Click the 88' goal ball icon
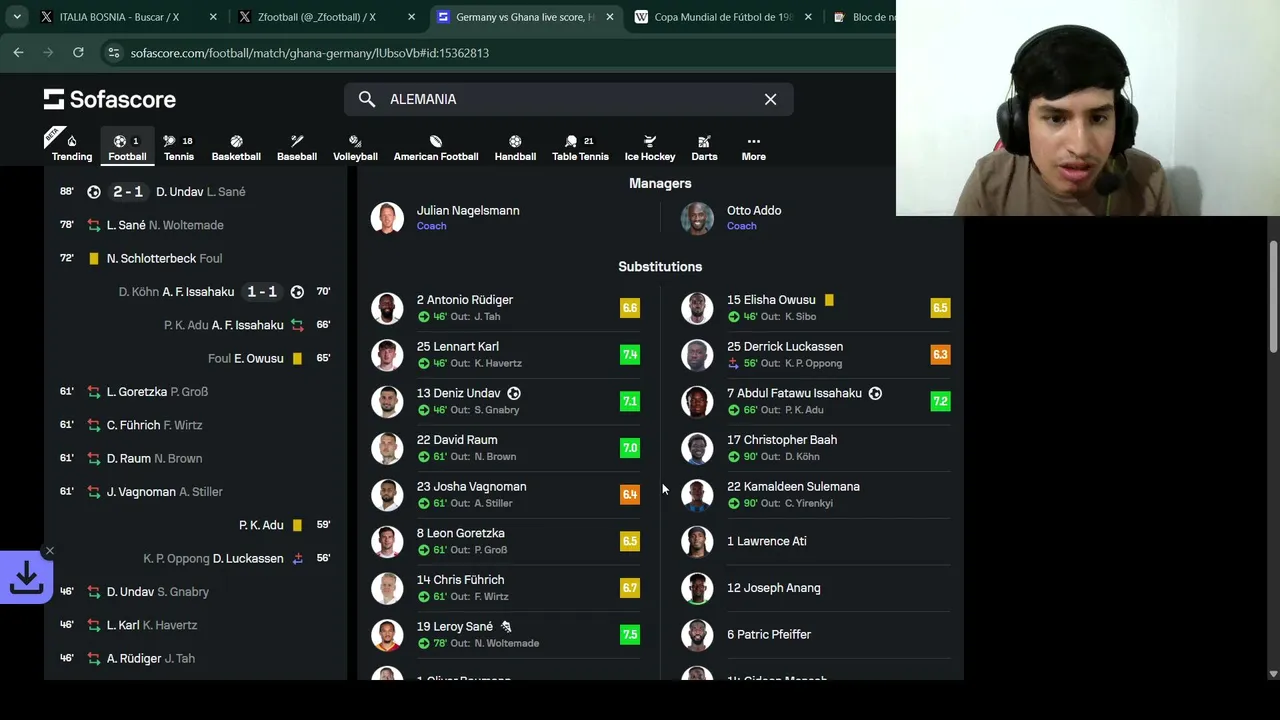The image size is (1280, 720). pyautogui.click(x=94, y=191)
